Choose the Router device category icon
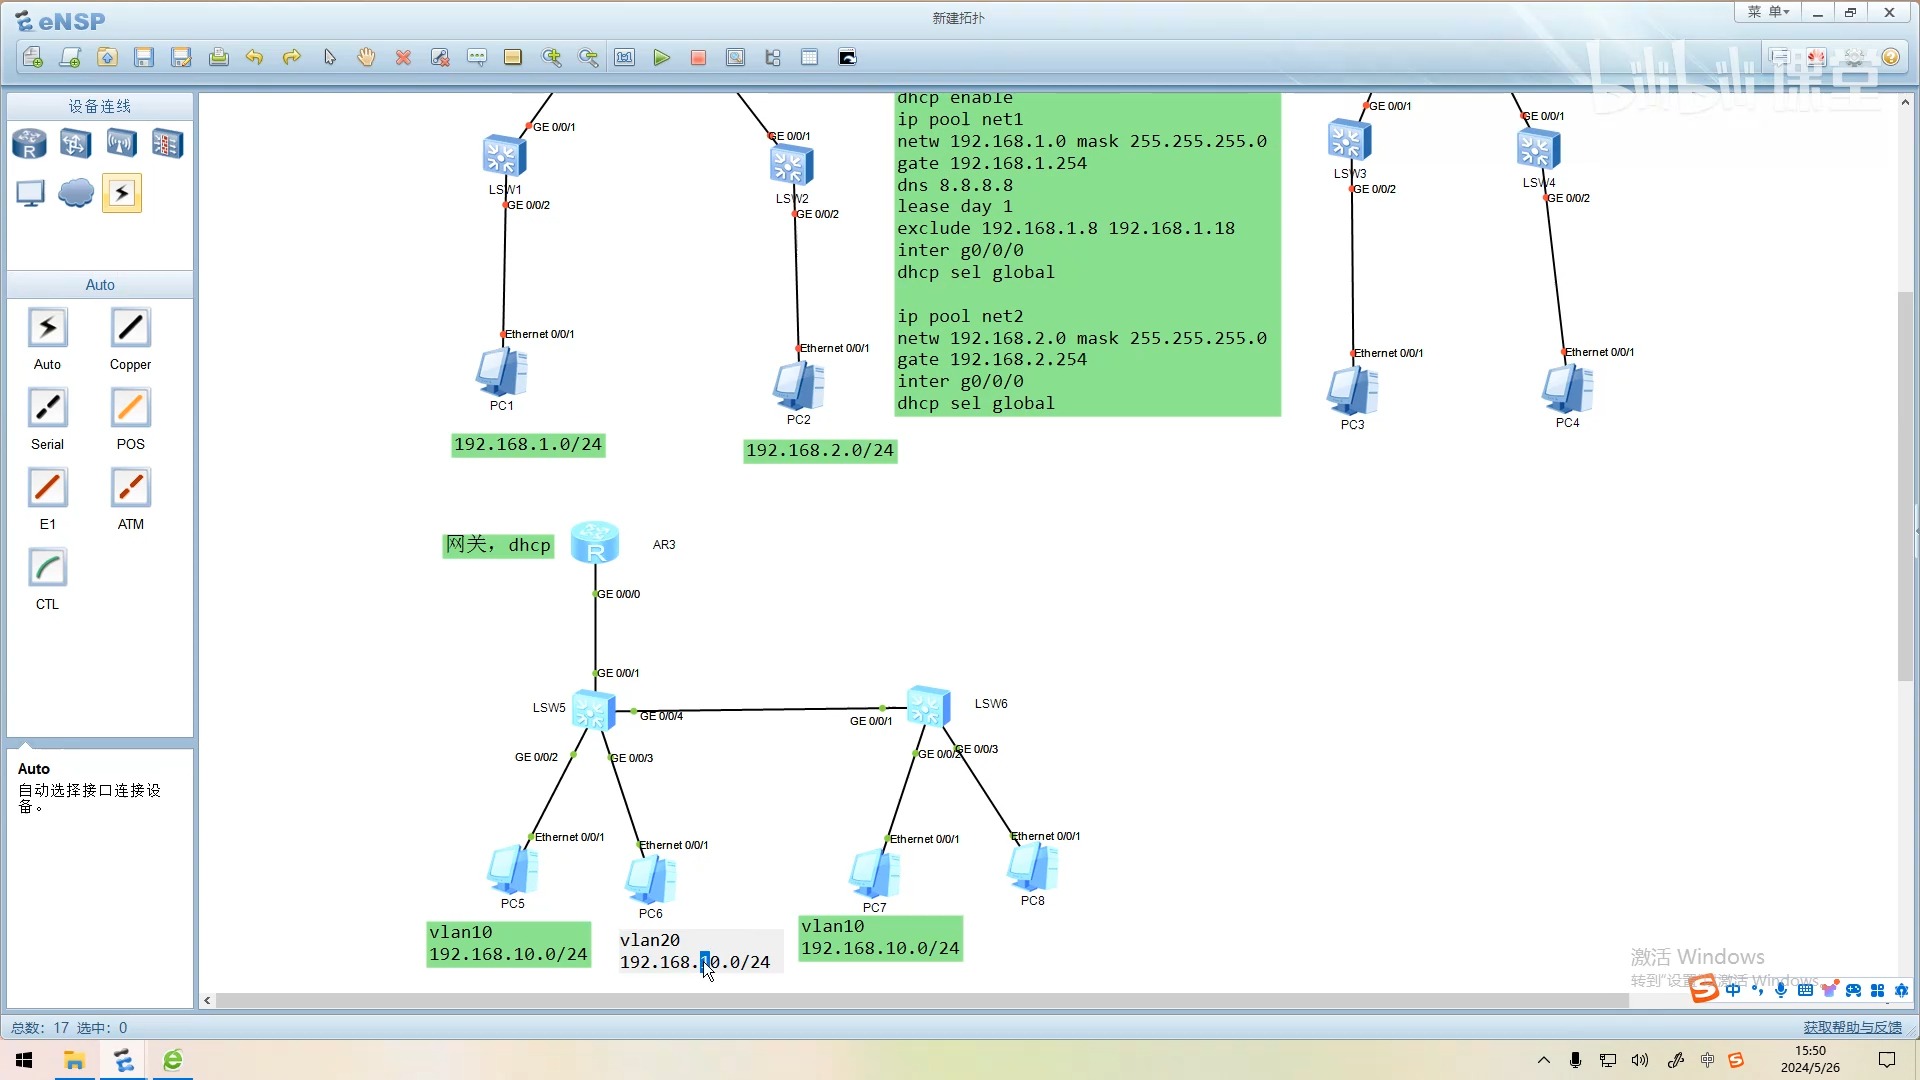The image size is (1920, 1080). [x=29, y=144]
